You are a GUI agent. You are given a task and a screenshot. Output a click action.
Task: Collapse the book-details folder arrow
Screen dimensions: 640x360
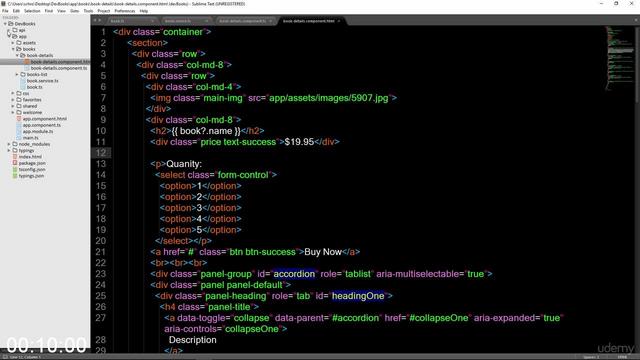pos(17,56)
